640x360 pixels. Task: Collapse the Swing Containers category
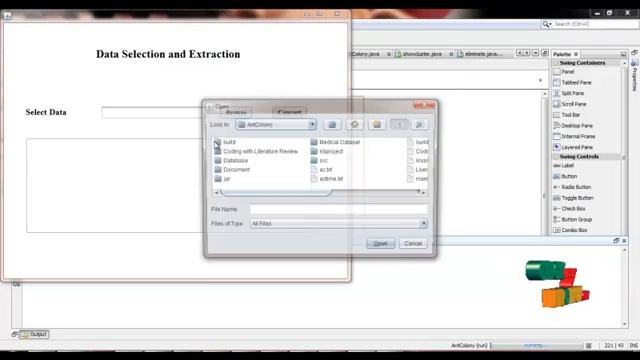tap(556, 63)
